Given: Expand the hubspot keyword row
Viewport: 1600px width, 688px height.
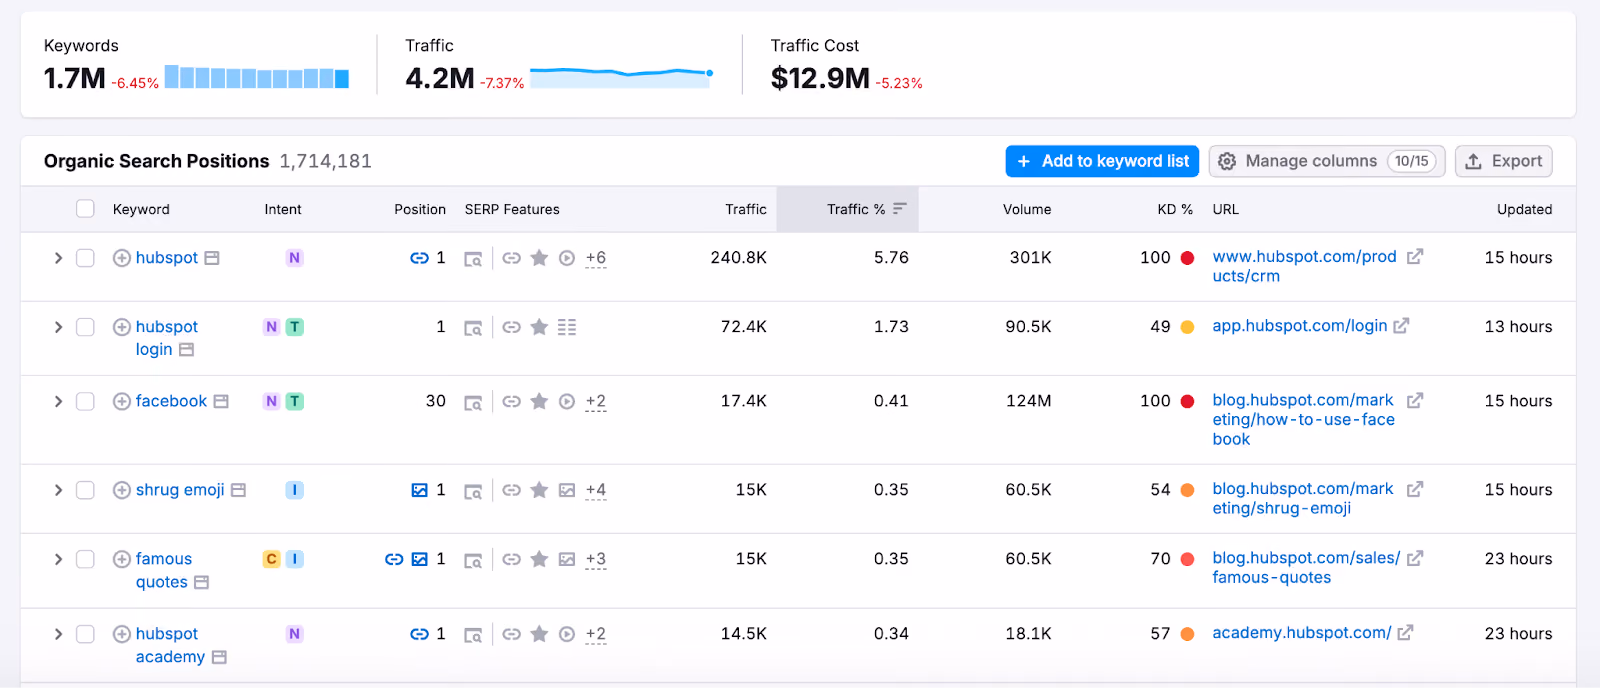Looking at the screenshot, I should (58, 258).
